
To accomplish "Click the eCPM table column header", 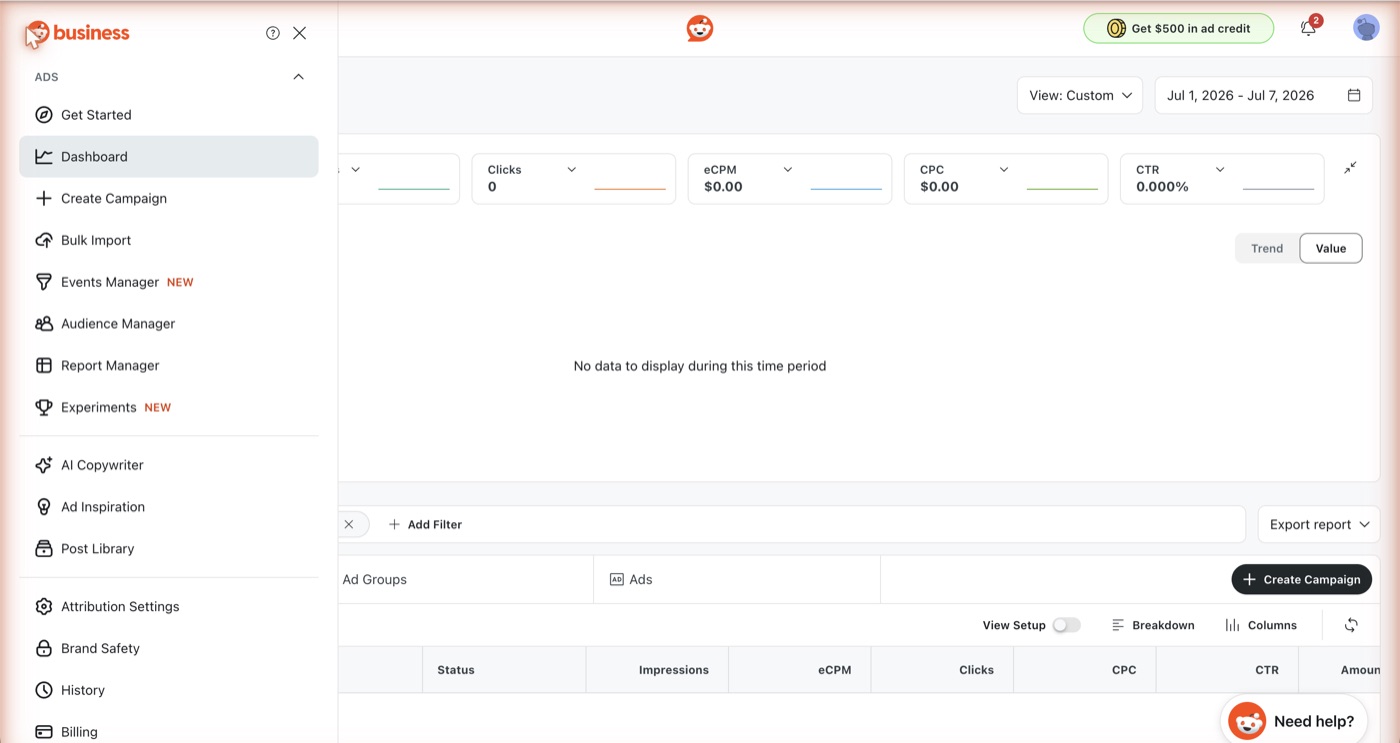I will (800, 670).
